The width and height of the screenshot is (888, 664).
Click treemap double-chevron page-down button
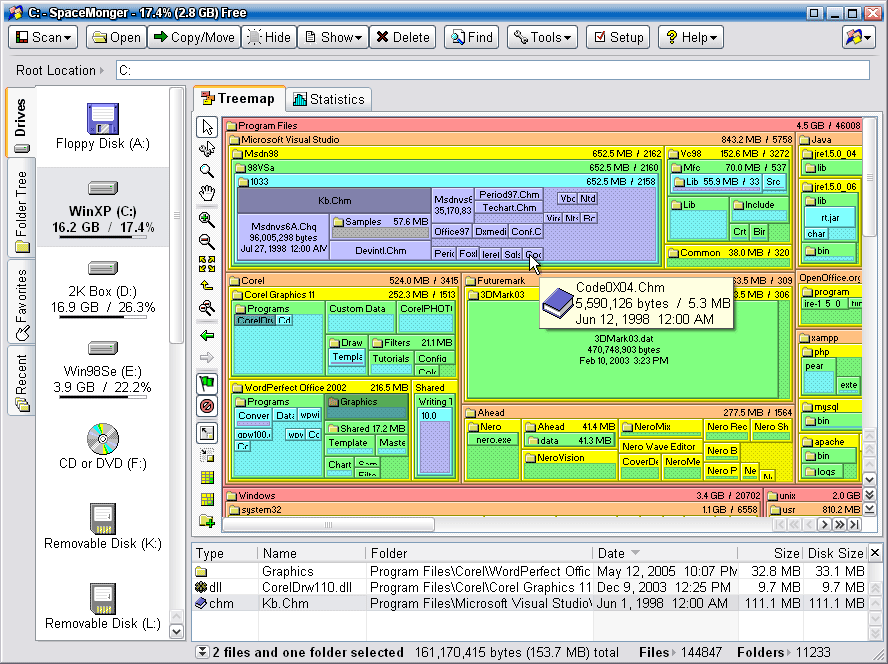[869, 495]
